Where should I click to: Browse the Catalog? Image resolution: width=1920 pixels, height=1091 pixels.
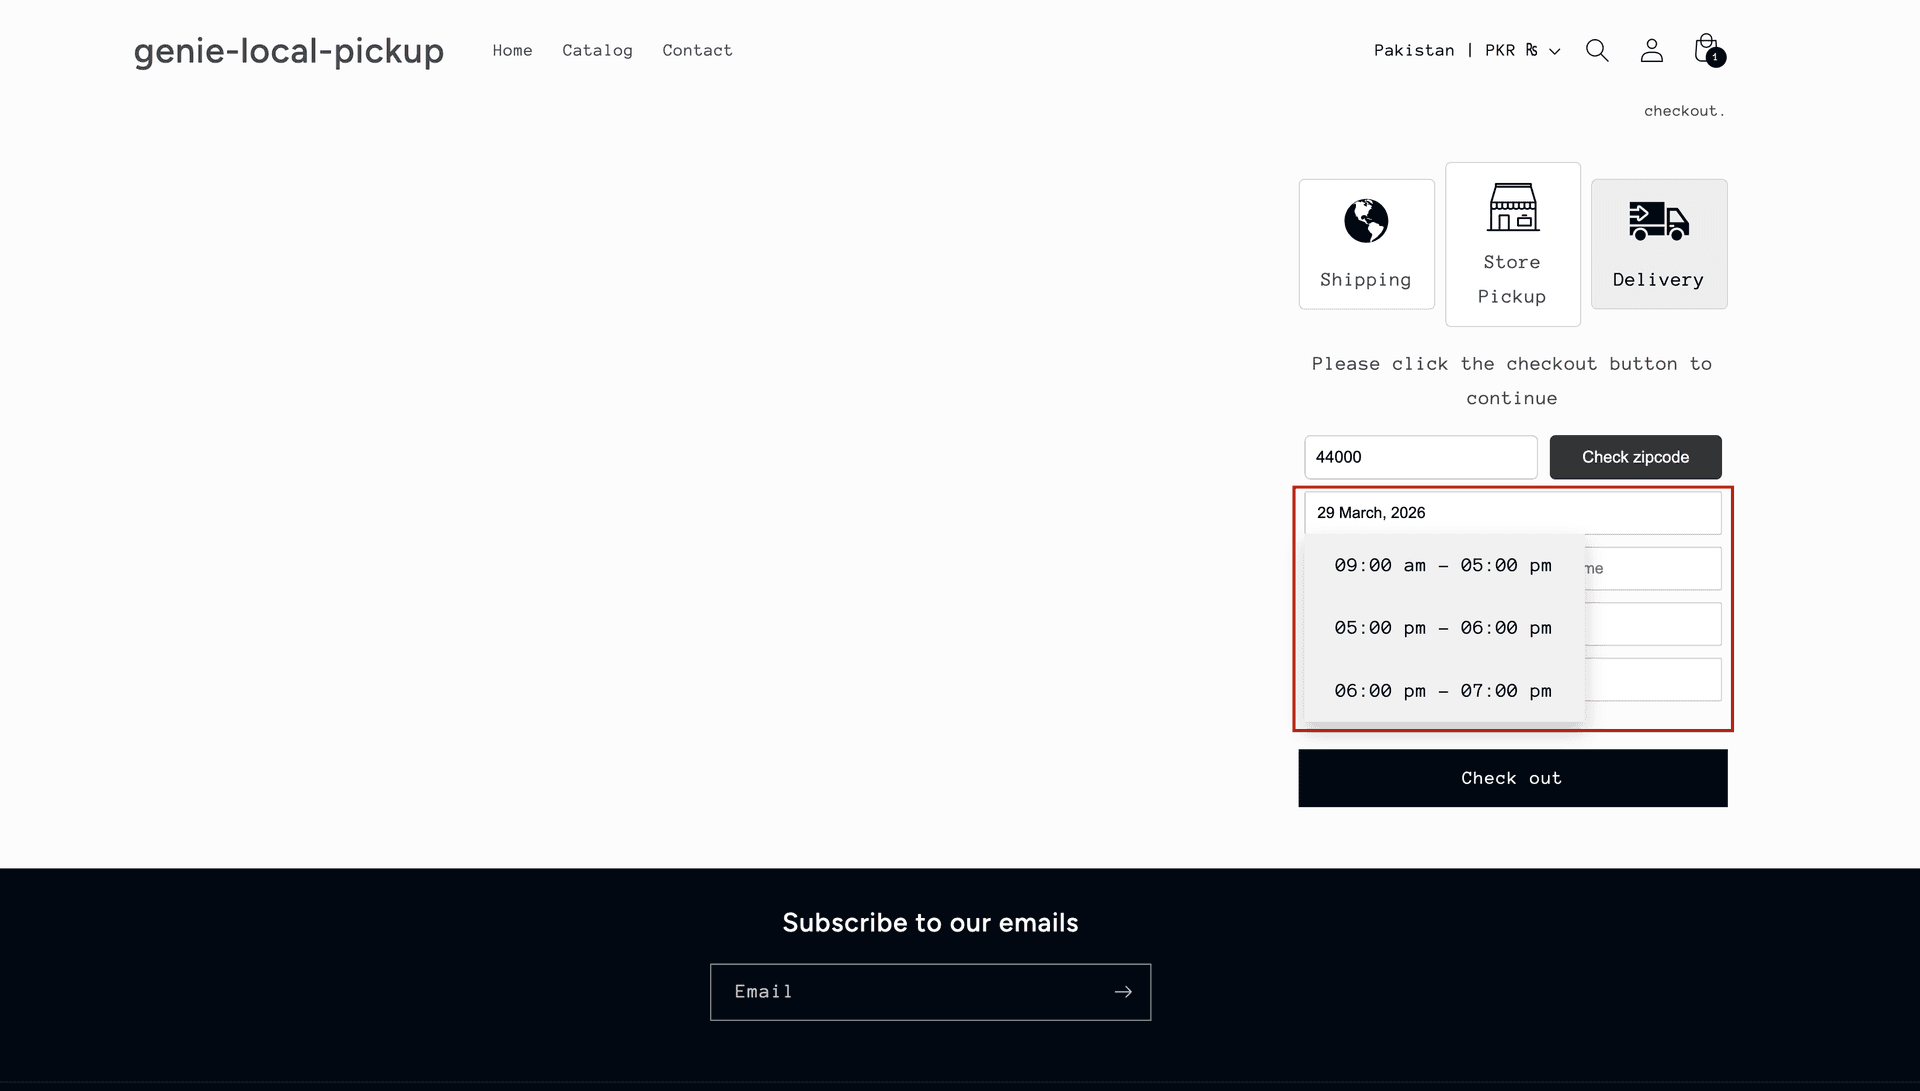tap(597, 50)
